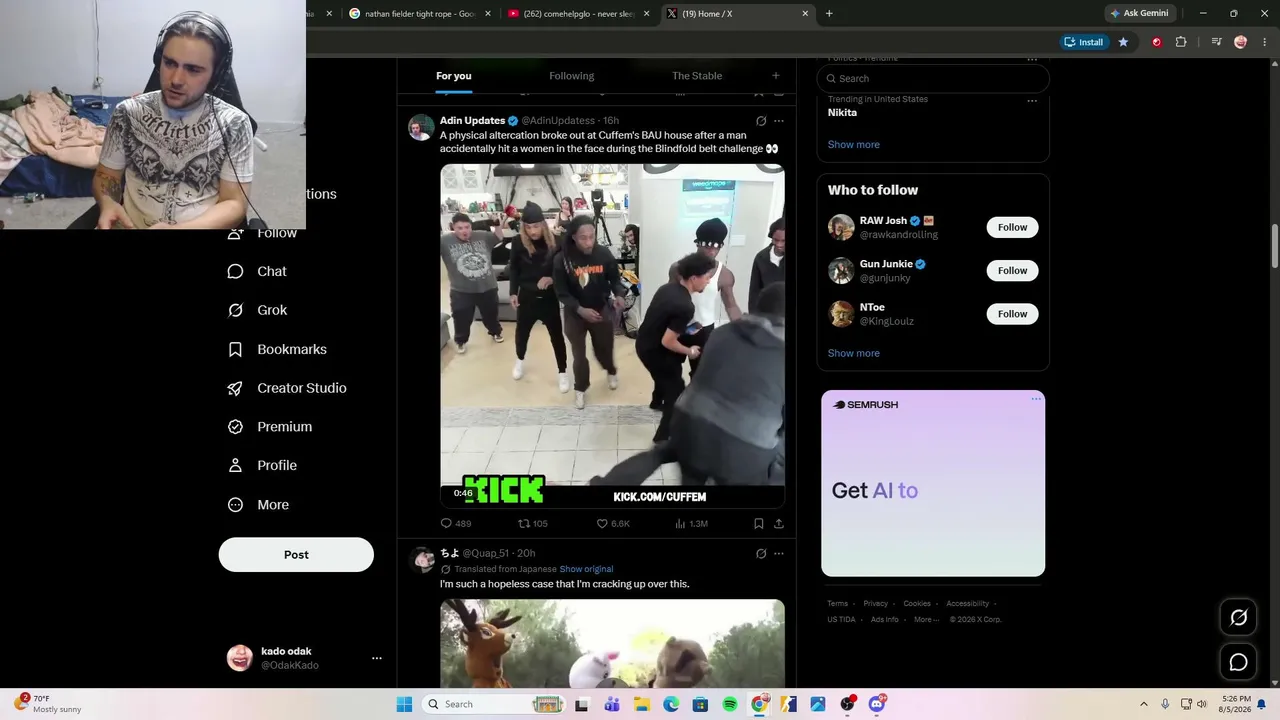Image resolution: width=1280 pixels, height=720 pixels.
Task: Reply to the Adin Updates post
Action: [446, 523]
